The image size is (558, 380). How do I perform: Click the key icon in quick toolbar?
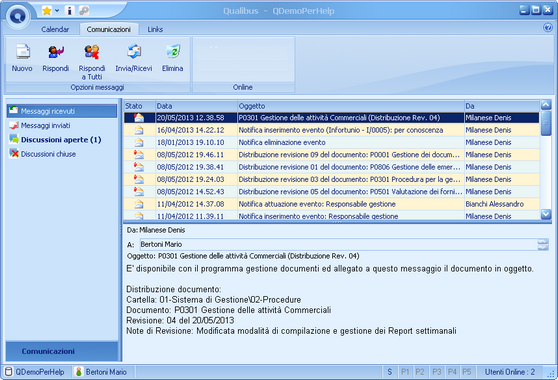coord(84,11)
